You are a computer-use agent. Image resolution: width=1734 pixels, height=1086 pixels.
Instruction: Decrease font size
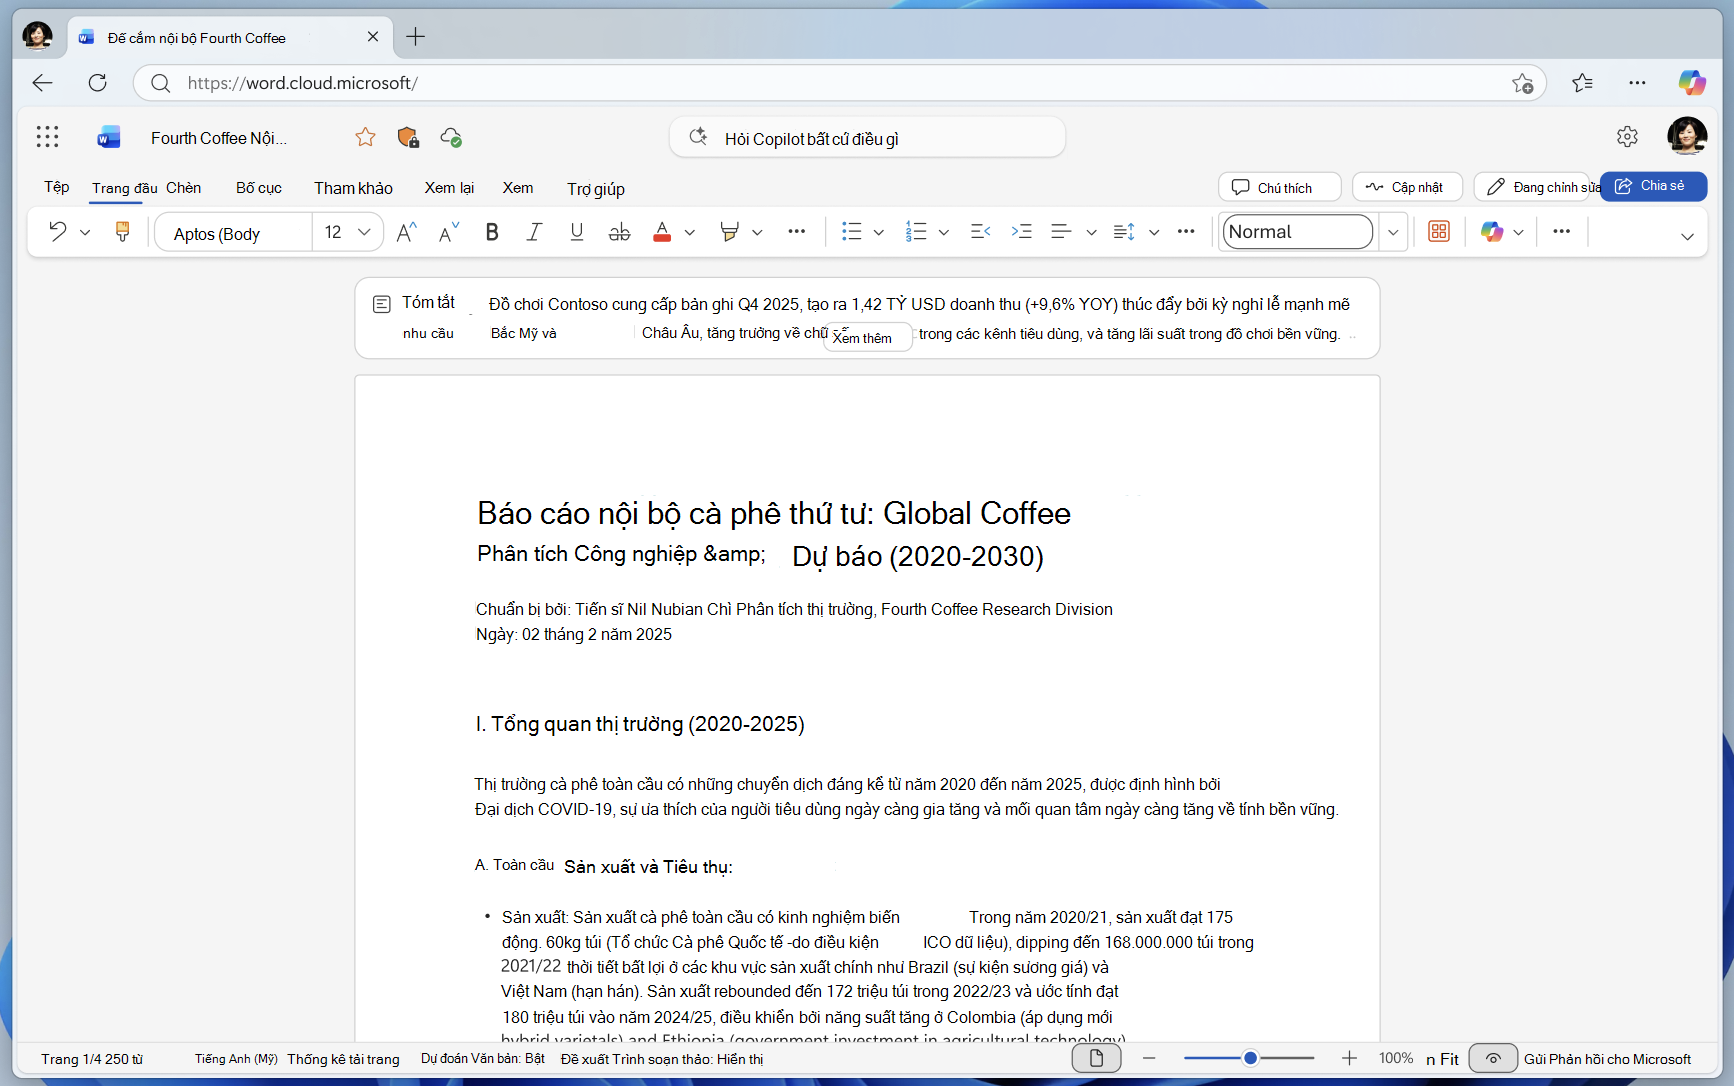coord(449,232)
